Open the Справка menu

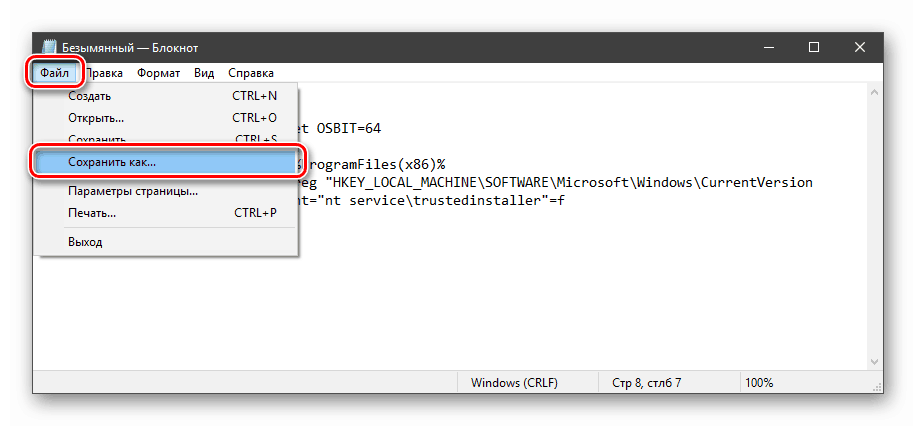pyautogui.click(x=250, y=73)
